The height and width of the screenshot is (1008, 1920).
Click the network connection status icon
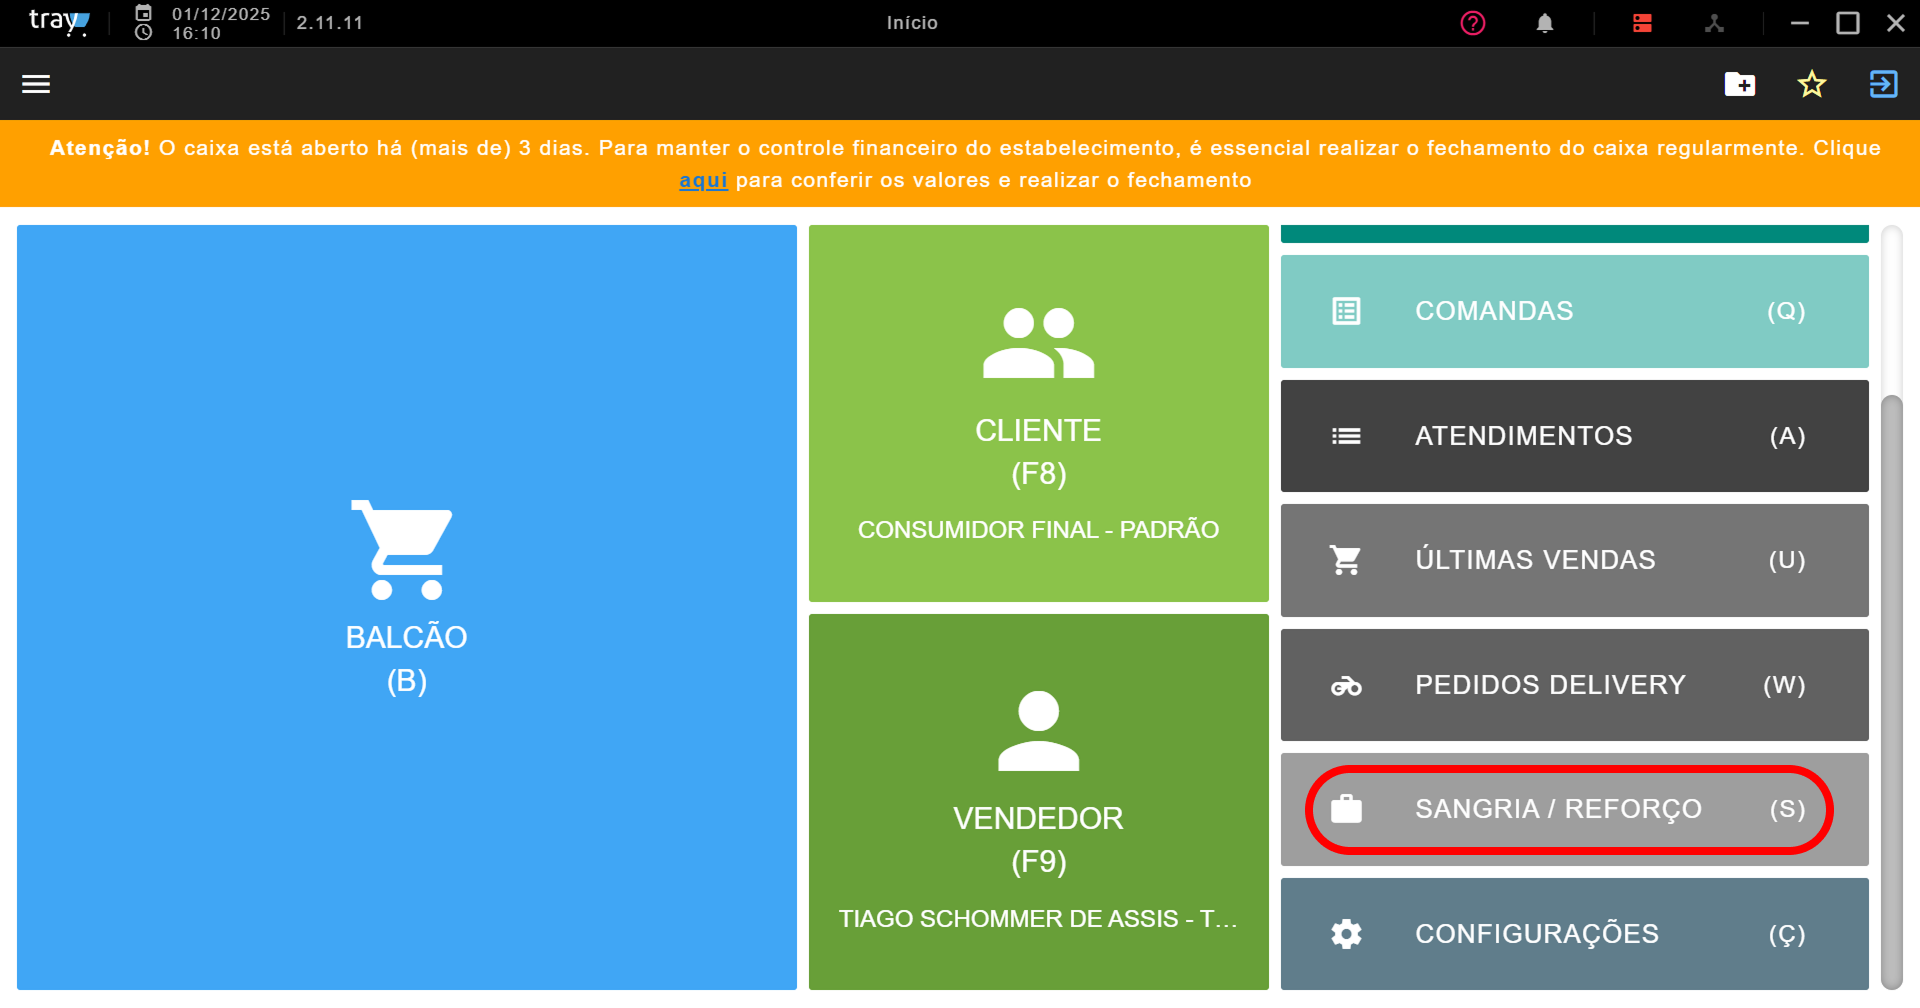click(1714, 23)
